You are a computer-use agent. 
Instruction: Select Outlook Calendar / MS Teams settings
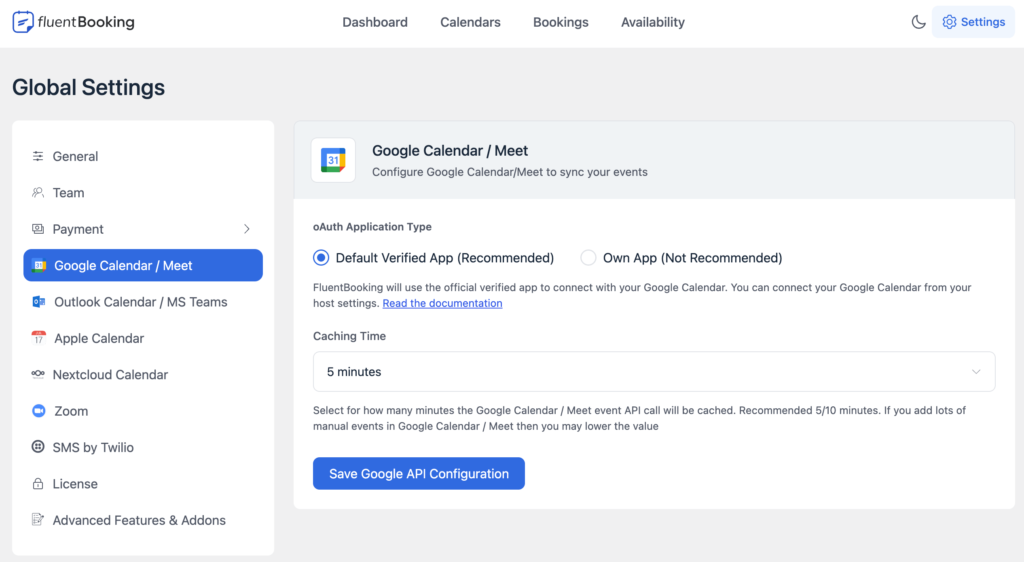[143, 302]
